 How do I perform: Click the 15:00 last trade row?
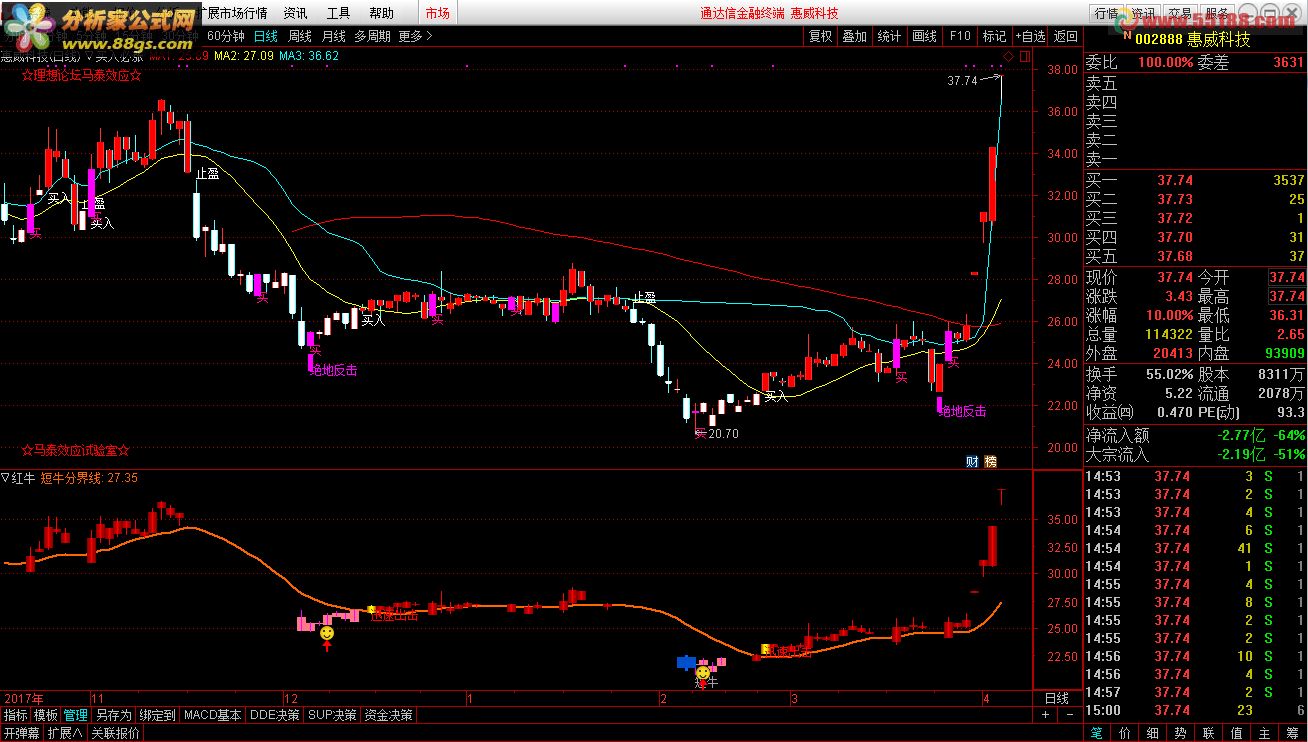pyautogui.click(x=1196, y=710)
